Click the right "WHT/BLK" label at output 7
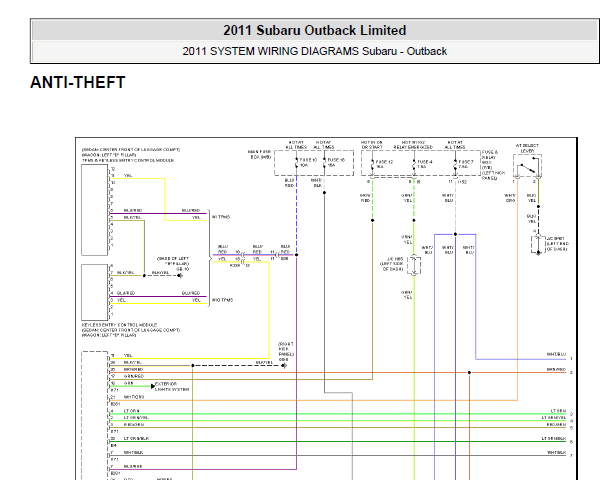606x480 pixels. click(556, 452)
